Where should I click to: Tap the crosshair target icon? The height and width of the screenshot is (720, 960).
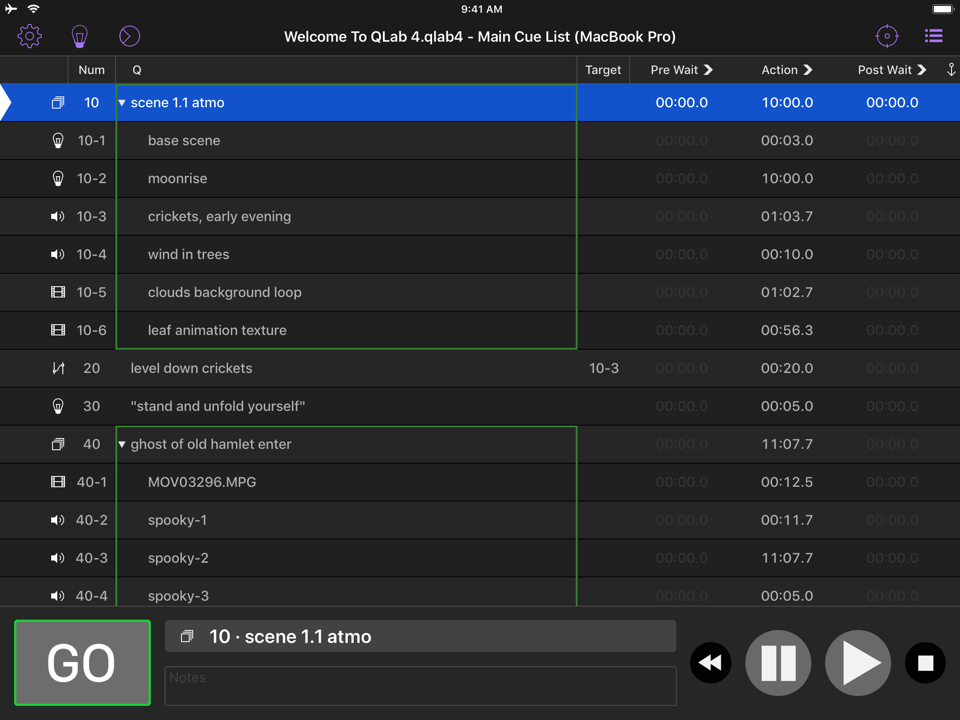pos(886,37)
